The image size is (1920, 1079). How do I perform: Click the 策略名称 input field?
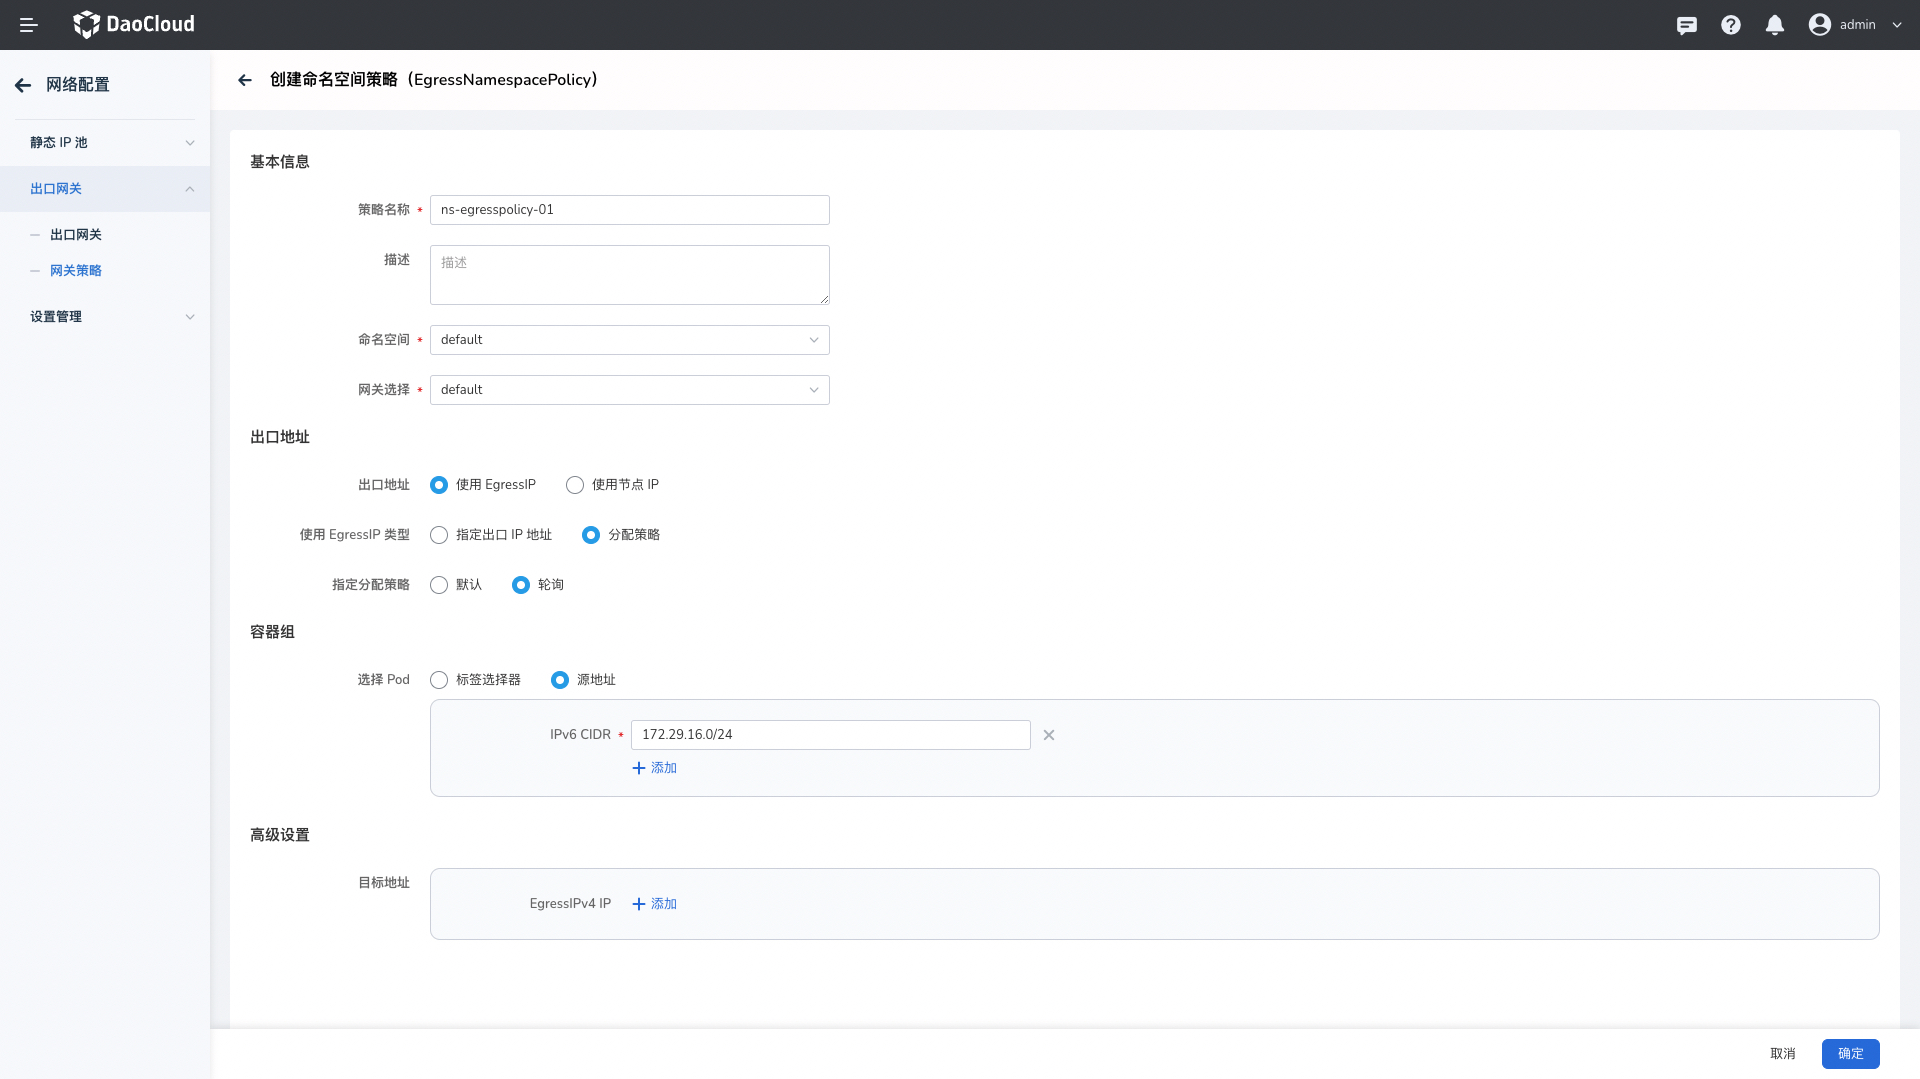629,210
